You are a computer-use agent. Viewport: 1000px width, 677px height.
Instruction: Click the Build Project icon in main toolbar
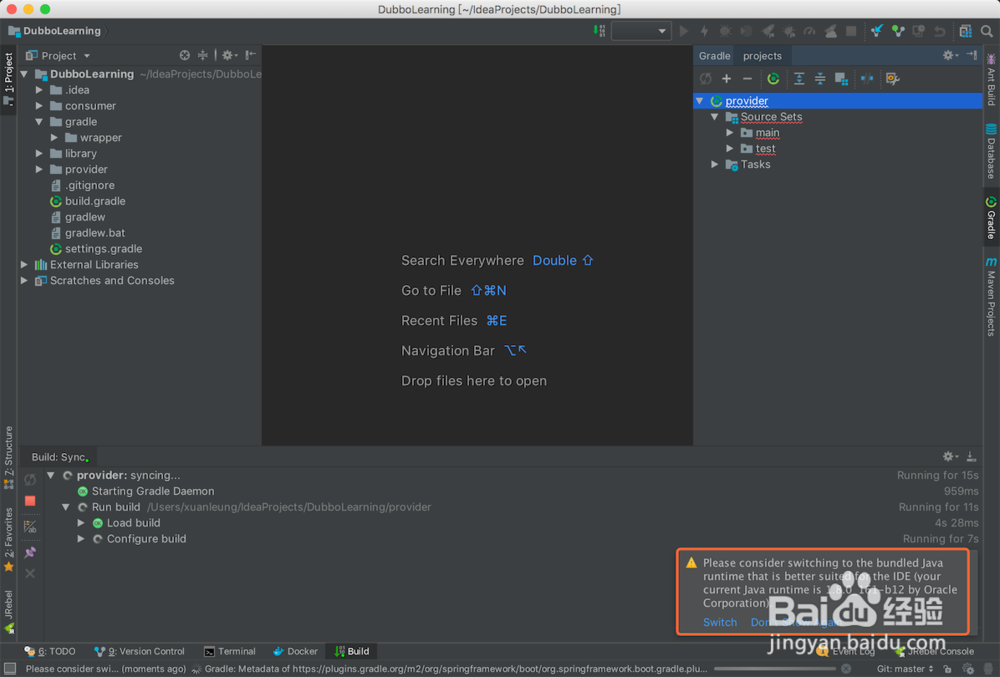point(599,31)
